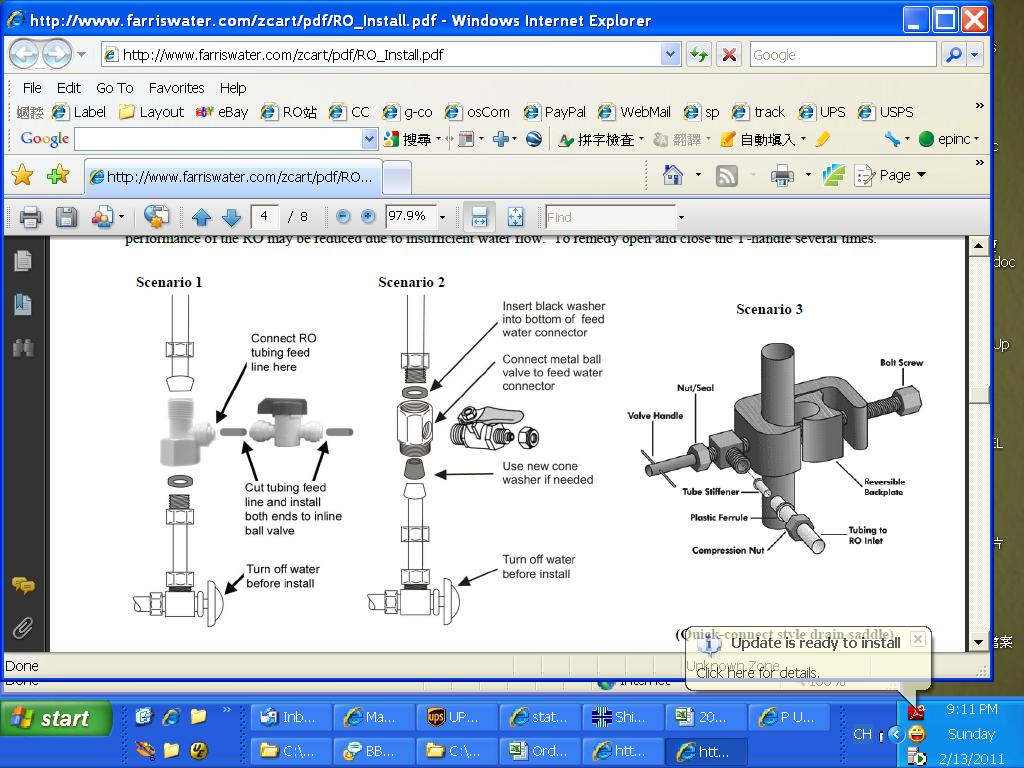Click the Refresh page icon
1024x768 pixels.
(698, 55)
